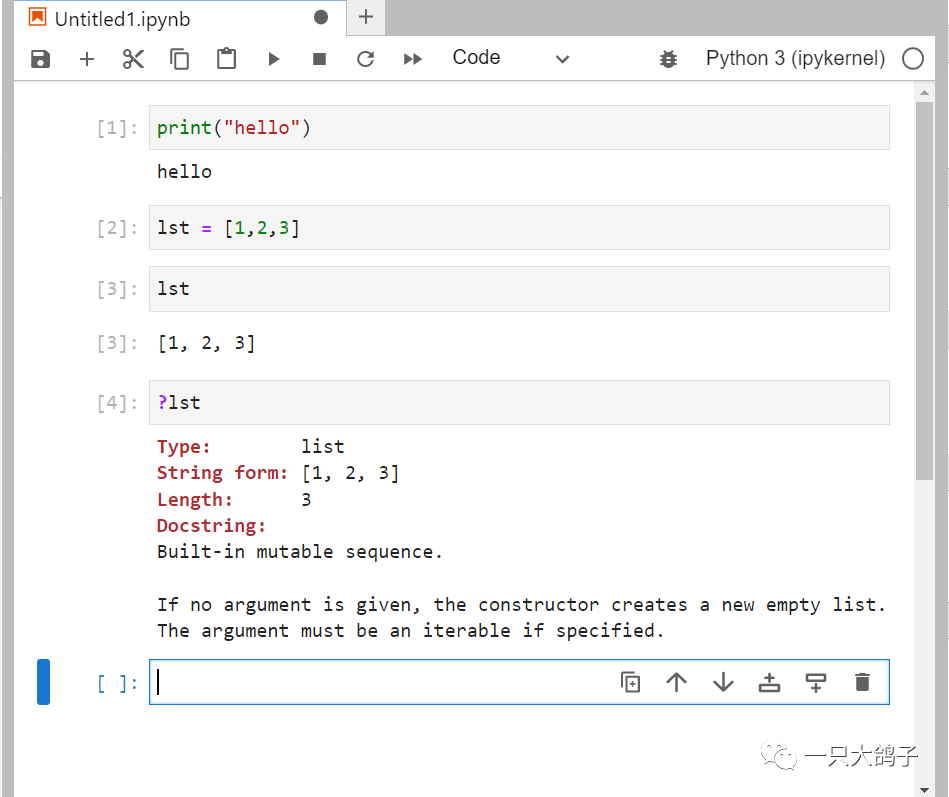Image resolution: width=949 pixels, height=797 pixels.
Task: Select the Untitled1.ipynb tab
Action: click(x=122, y=19)
